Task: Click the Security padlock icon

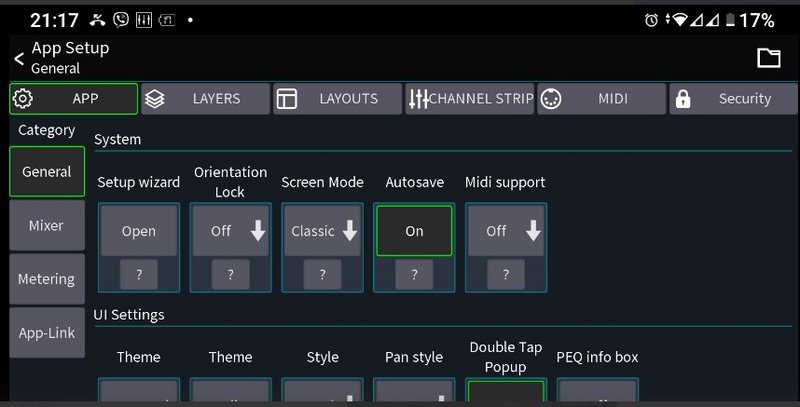Action: point(683,99)
